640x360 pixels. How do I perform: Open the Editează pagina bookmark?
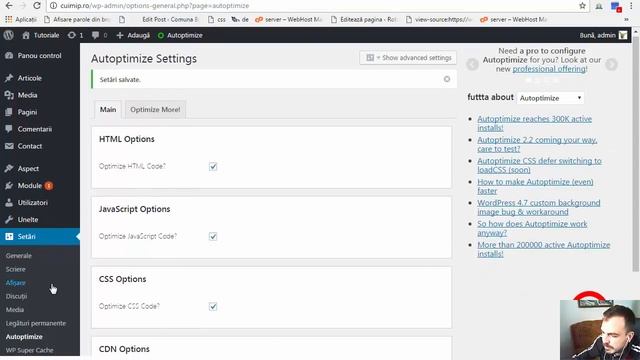point(364,19)
